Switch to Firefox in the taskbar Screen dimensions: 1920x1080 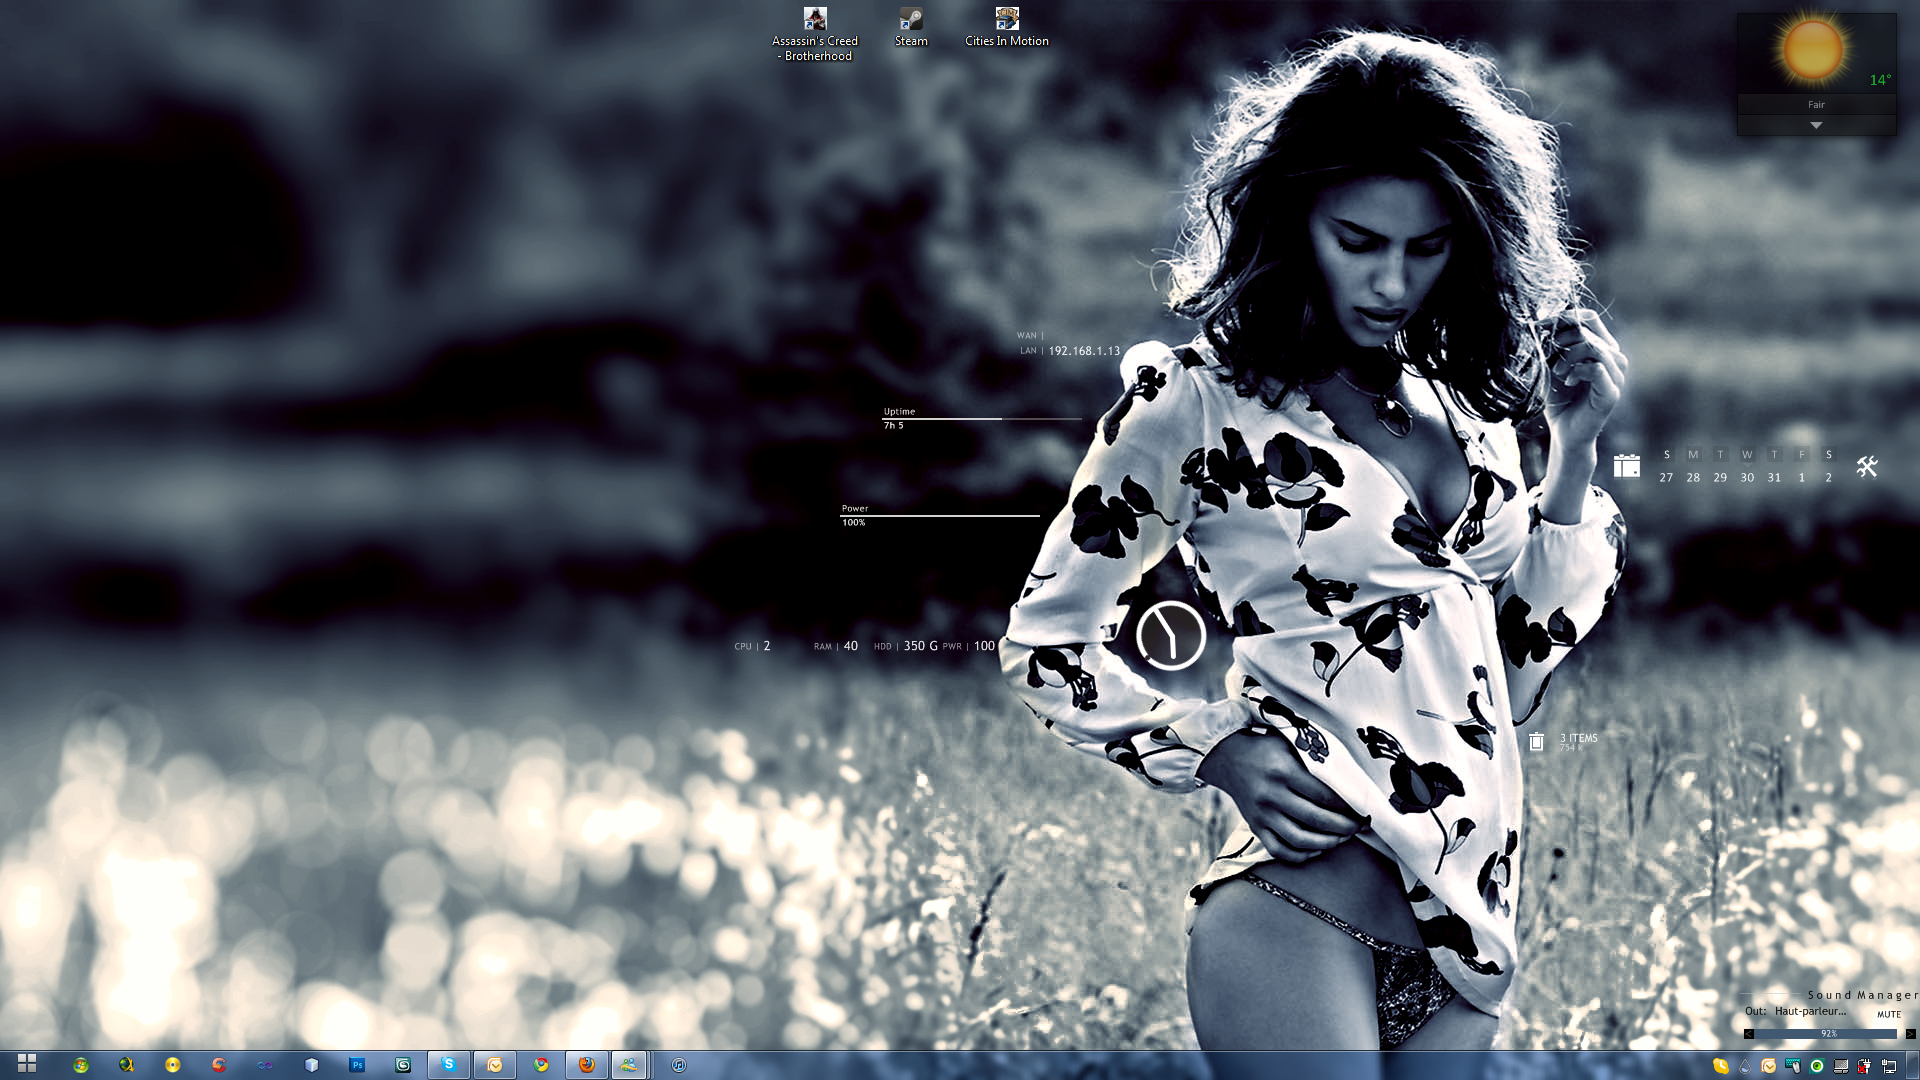(587, 1065)
